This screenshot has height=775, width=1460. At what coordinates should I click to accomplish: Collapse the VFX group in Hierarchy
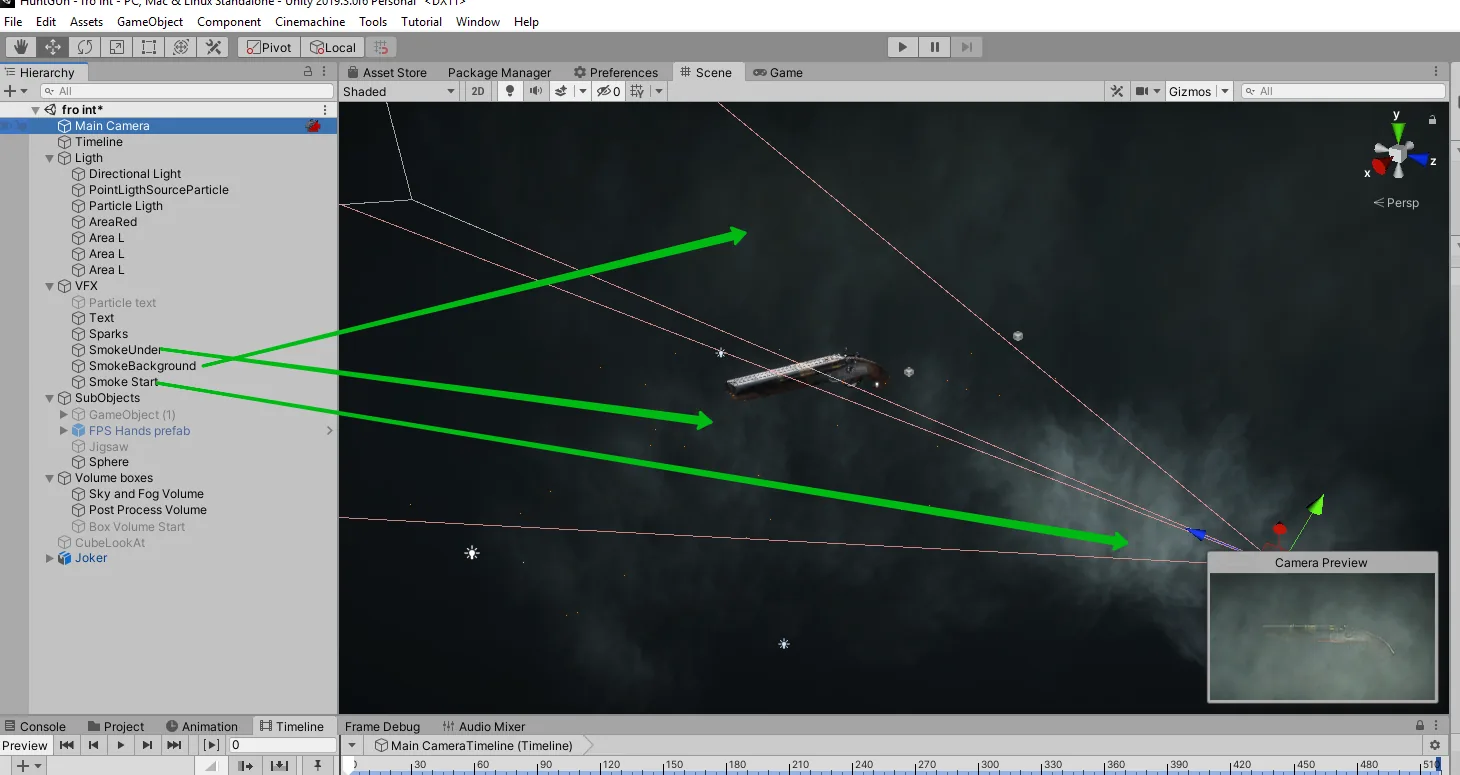point(50,286)
